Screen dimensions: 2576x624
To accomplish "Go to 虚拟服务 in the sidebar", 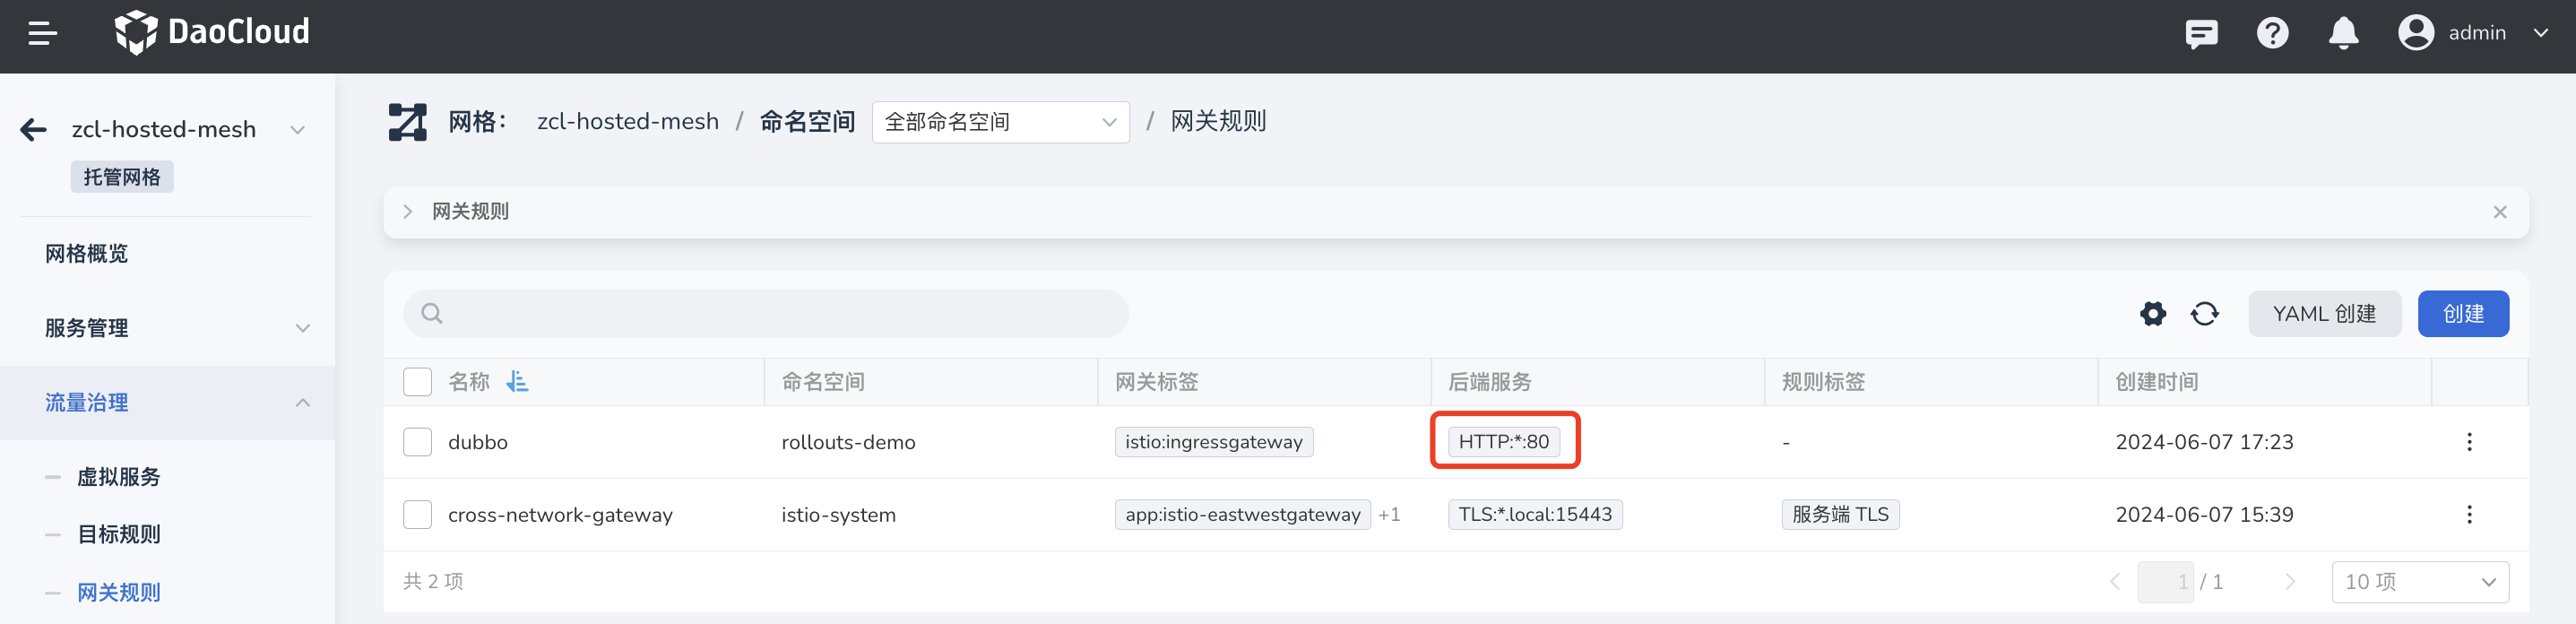I will click(x=119, y=477).
